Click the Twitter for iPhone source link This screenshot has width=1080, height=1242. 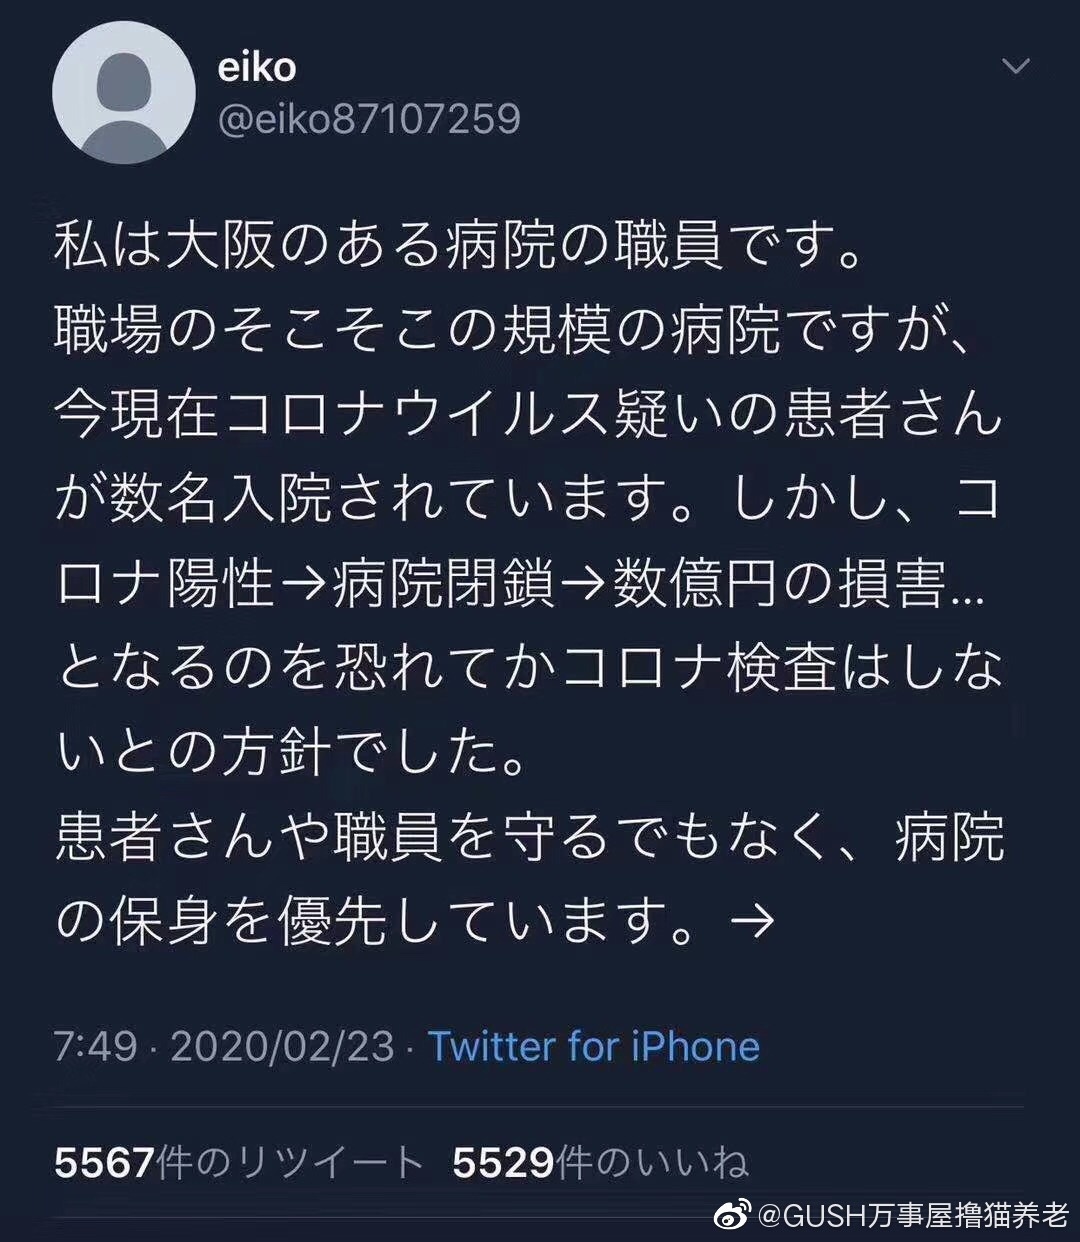(x=594, y=1047)
